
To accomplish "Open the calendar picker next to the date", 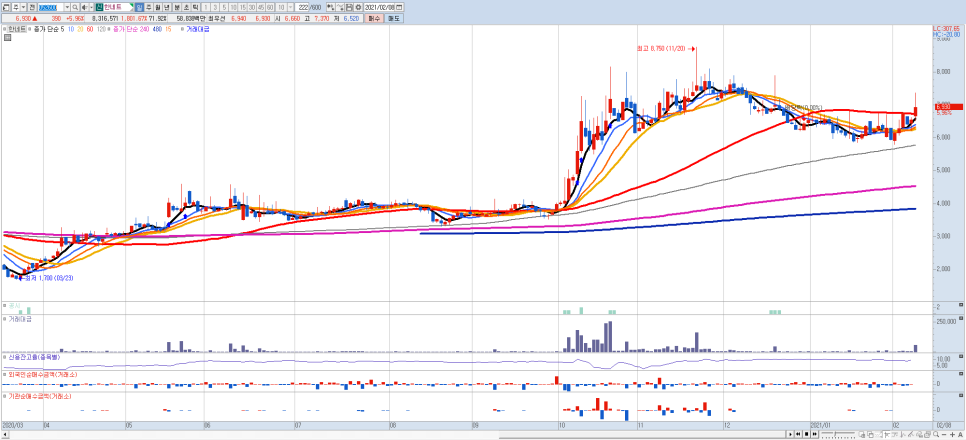I will 398,7.
